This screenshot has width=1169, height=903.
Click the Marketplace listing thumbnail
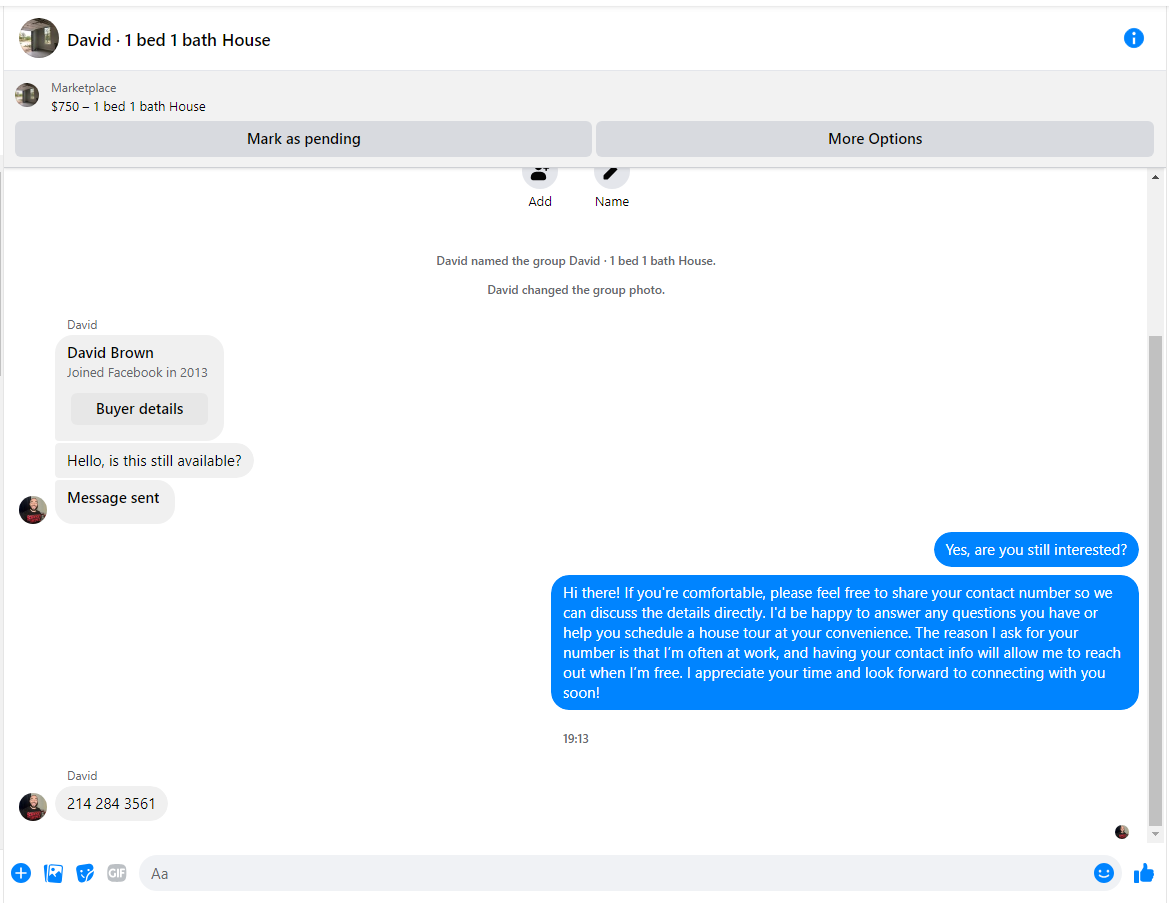[27, 96]
